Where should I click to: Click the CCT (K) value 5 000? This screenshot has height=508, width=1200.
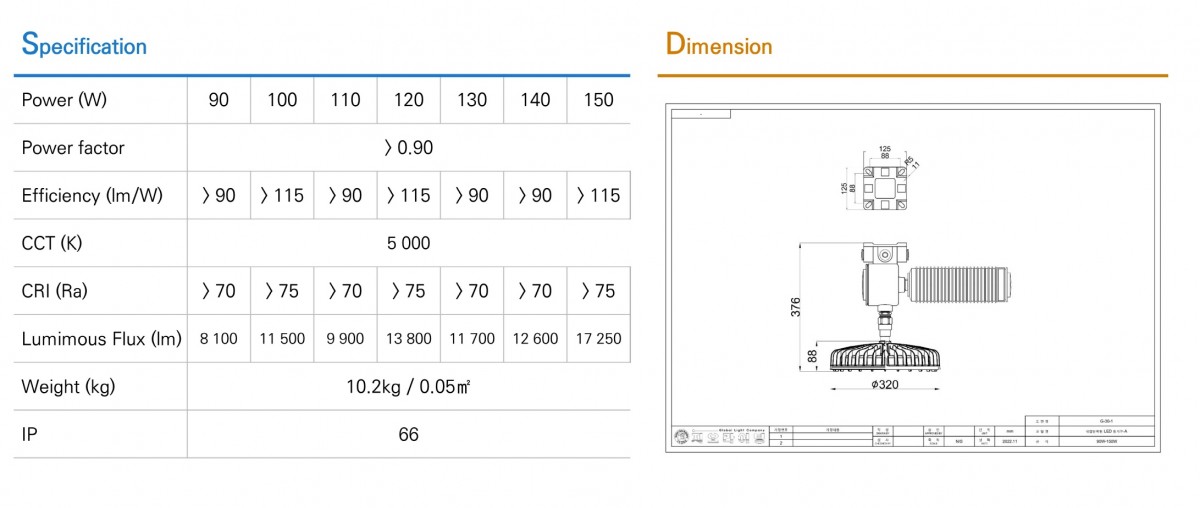(x=408, y=243)
